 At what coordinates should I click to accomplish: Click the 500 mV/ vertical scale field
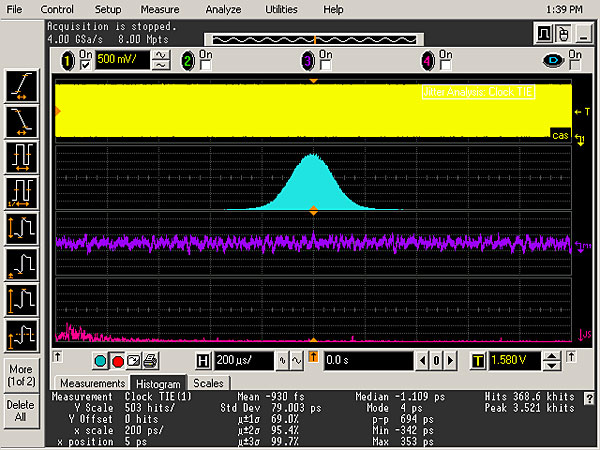coord(121,61)
